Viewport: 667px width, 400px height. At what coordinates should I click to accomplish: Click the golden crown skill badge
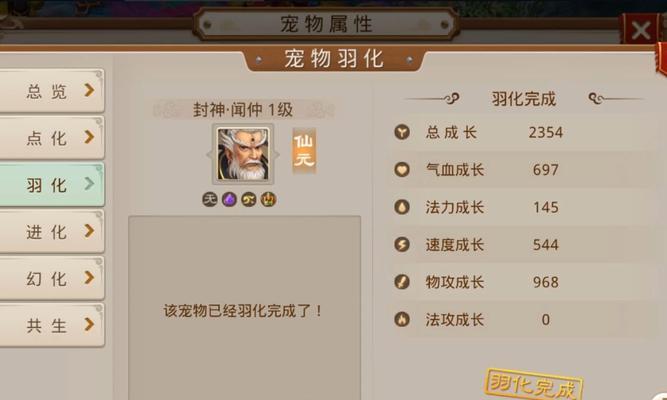(x=268, y=199)
